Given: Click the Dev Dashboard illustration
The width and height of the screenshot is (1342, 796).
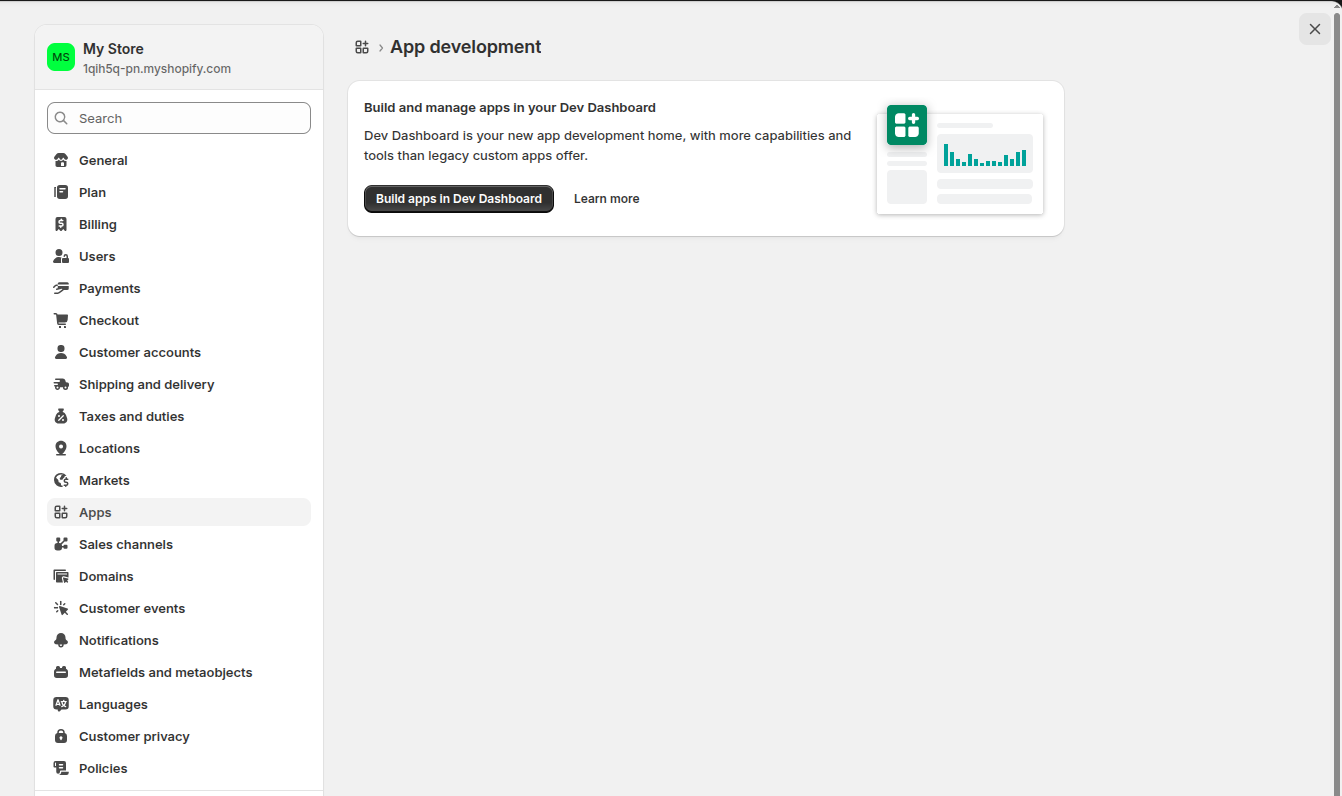Looking at the screenshot, I should point(960,159).
